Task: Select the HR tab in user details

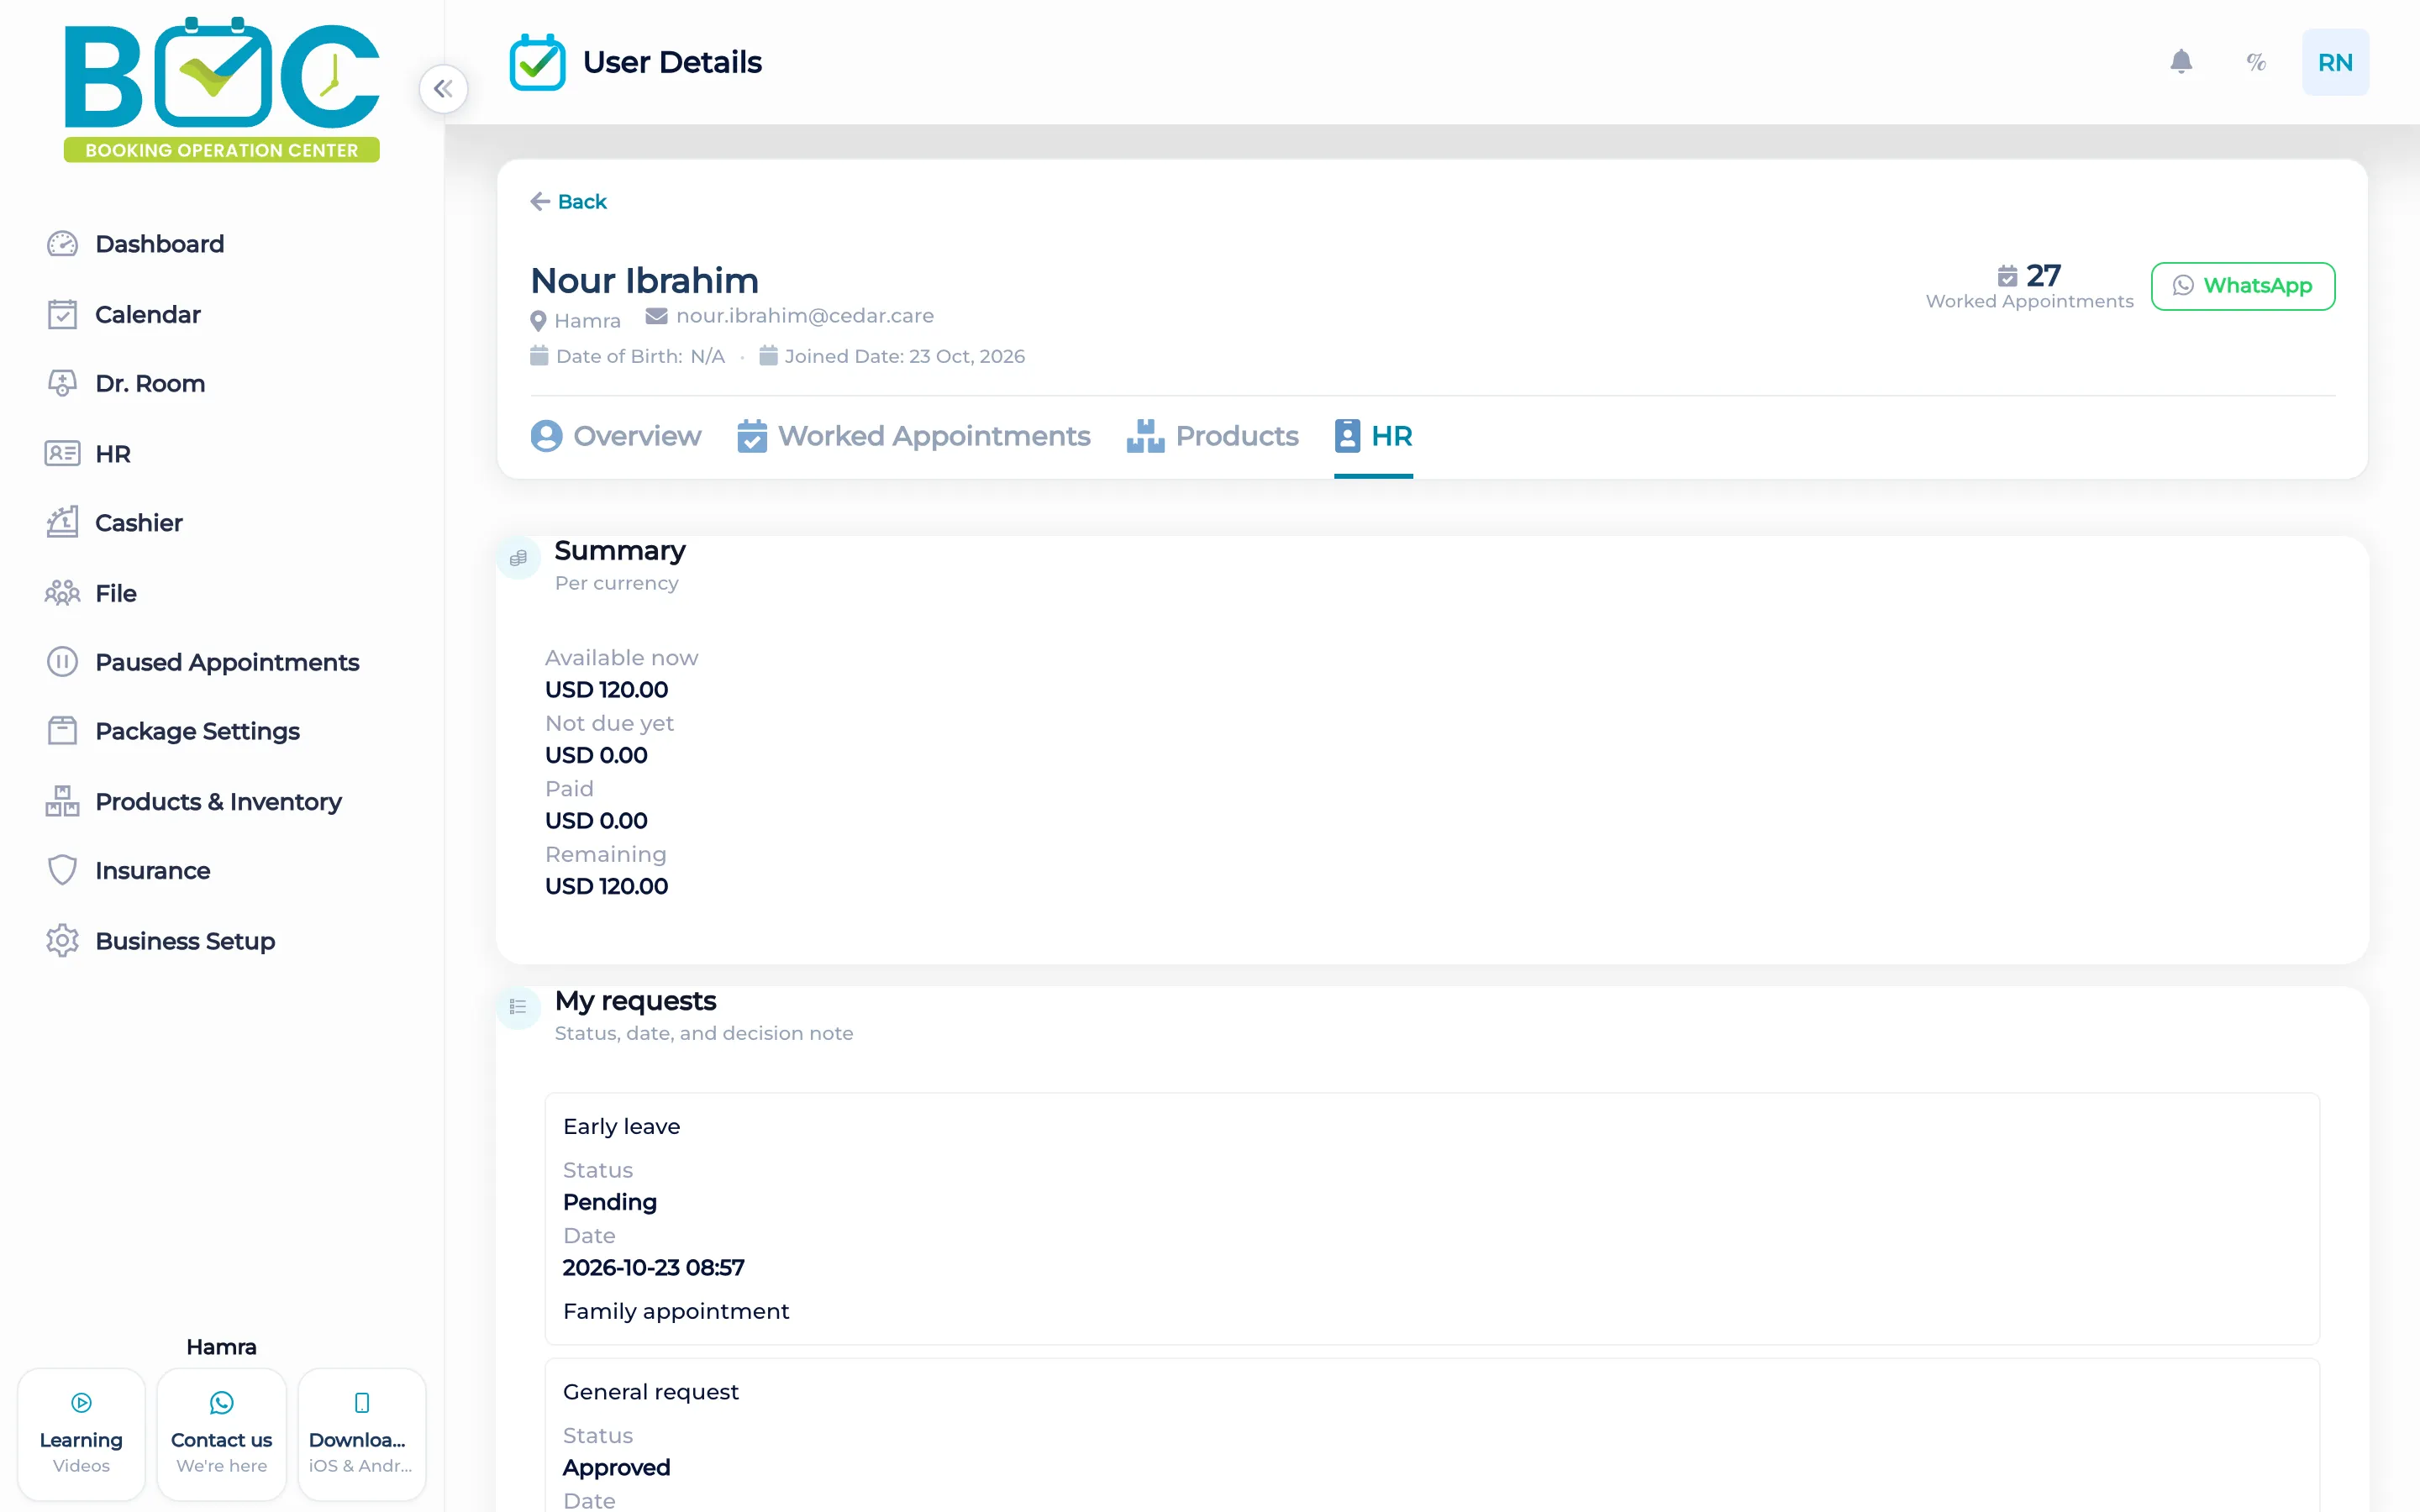Action: tap(1373, 436)
